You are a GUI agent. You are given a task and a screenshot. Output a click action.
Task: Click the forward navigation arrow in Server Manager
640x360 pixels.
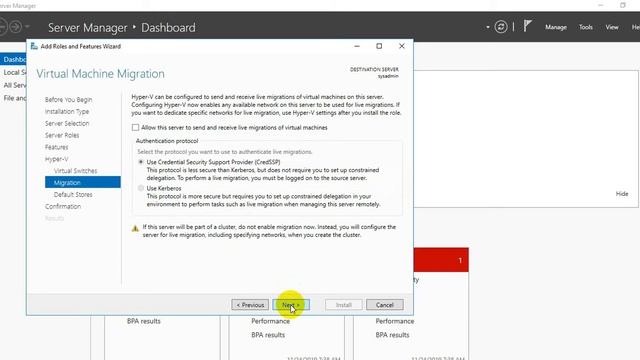(x=16, y=27)
